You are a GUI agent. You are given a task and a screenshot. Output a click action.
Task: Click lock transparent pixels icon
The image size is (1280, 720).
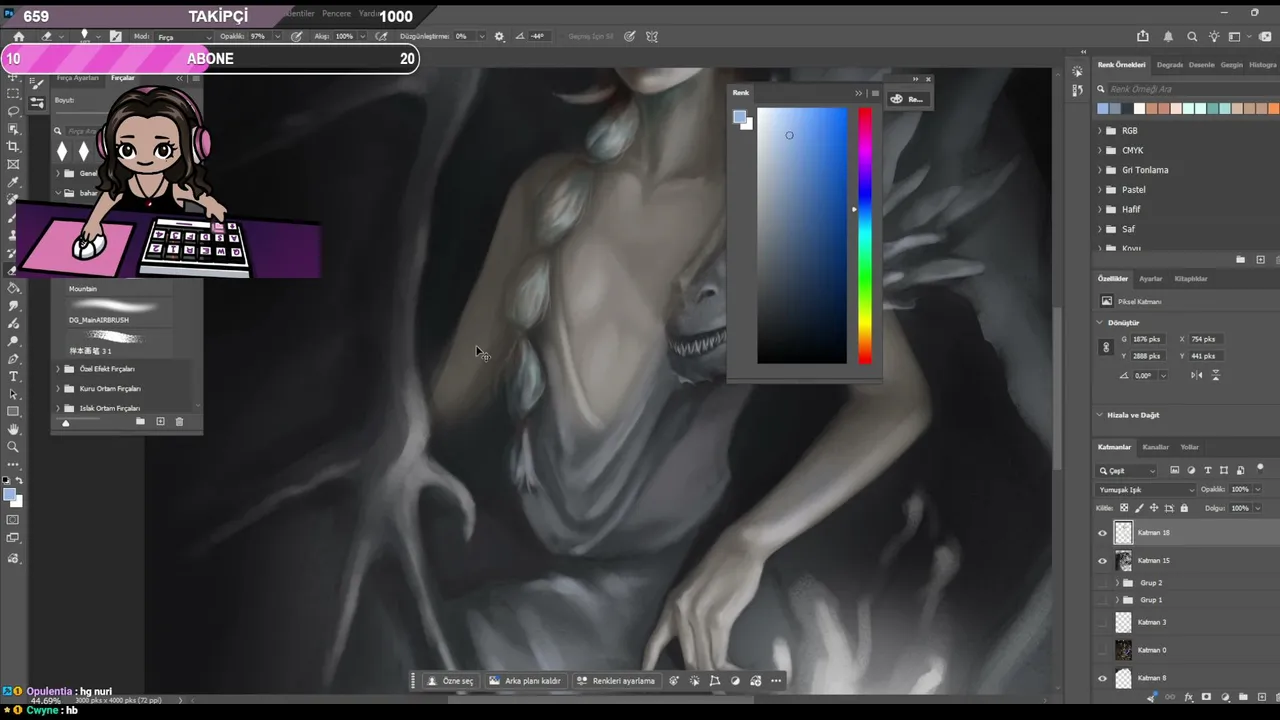point(1124,508)
